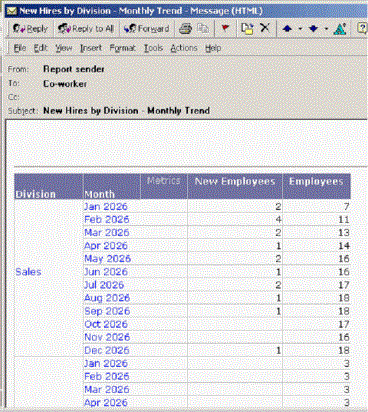The image size is (368, 412).
Task: Click the envelope icon in the title bar
Action: [x=12, y=11]
